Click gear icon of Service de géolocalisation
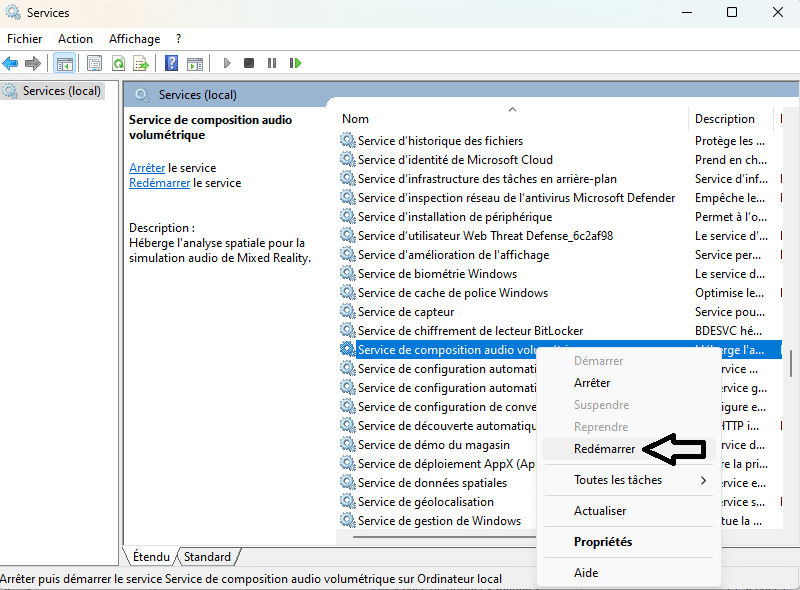The width and height of the screenshot is (800, 590). [x=347, y=501]
